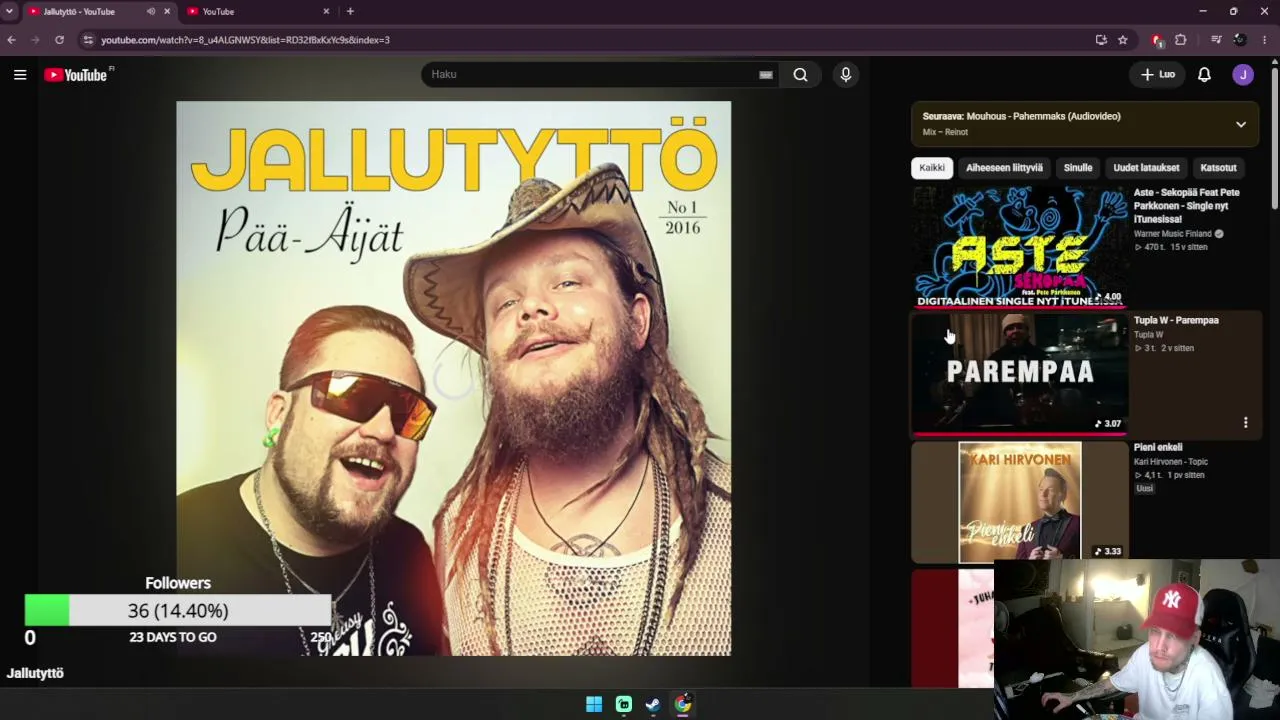Reload the current page
Screen dimensions: 1280x720
[59, 40]
